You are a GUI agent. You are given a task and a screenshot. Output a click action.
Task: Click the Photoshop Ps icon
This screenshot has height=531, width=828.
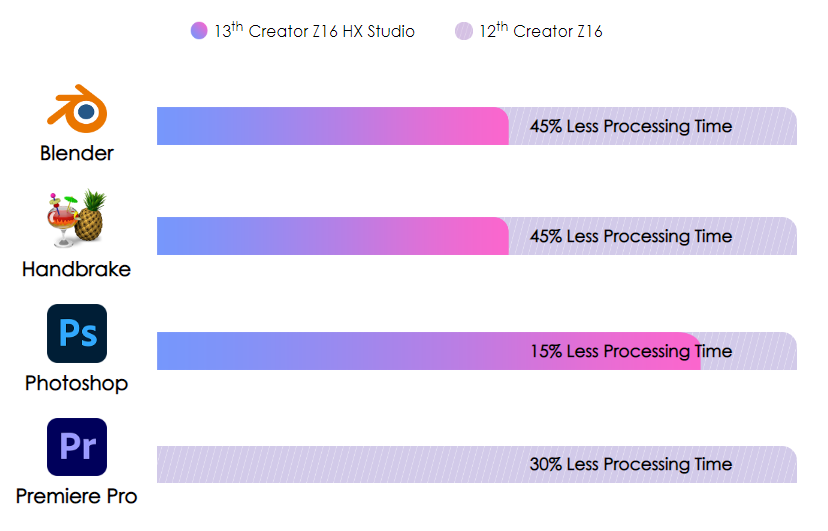(77, 334)
